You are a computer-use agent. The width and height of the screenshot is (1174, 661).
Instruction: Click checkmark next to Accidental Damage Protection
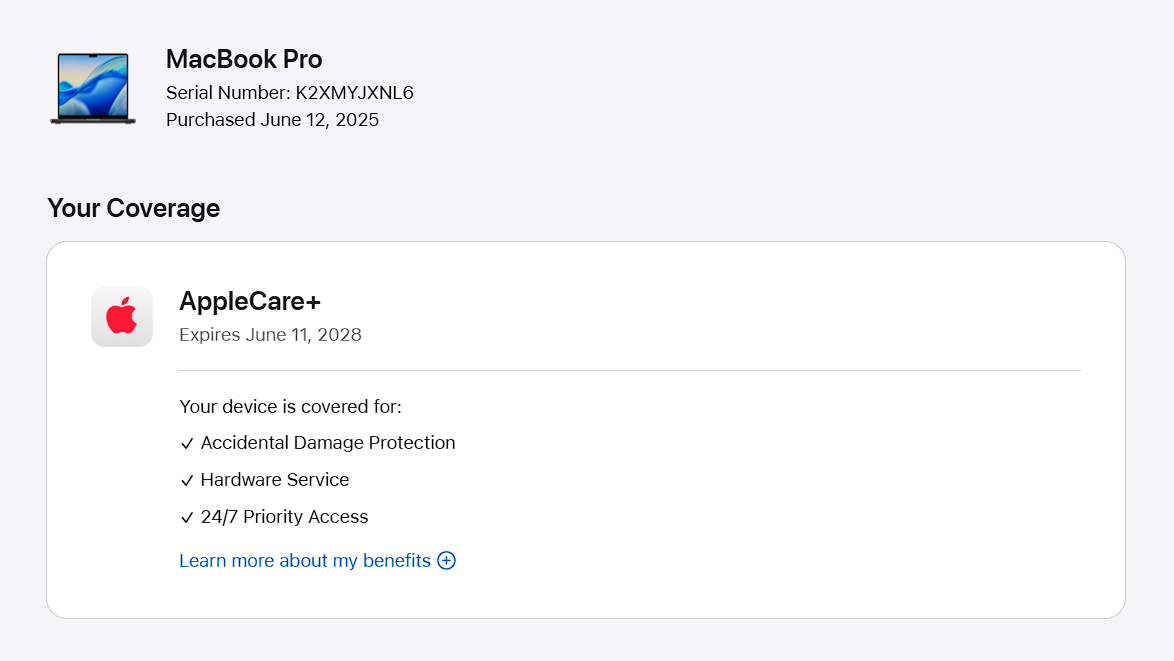tap(187, 444)
